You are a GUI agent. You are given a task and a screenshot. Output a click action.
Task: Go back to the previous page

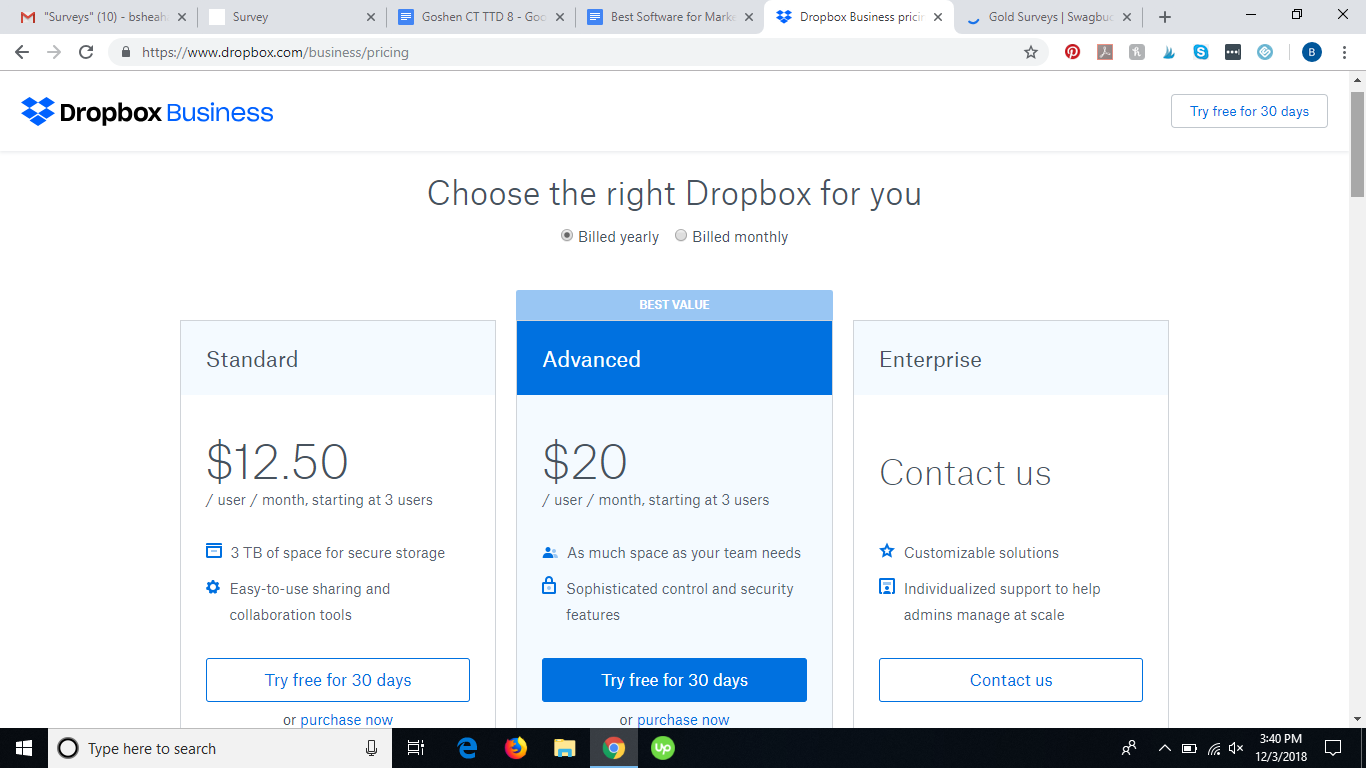click(x=22, y=52)
